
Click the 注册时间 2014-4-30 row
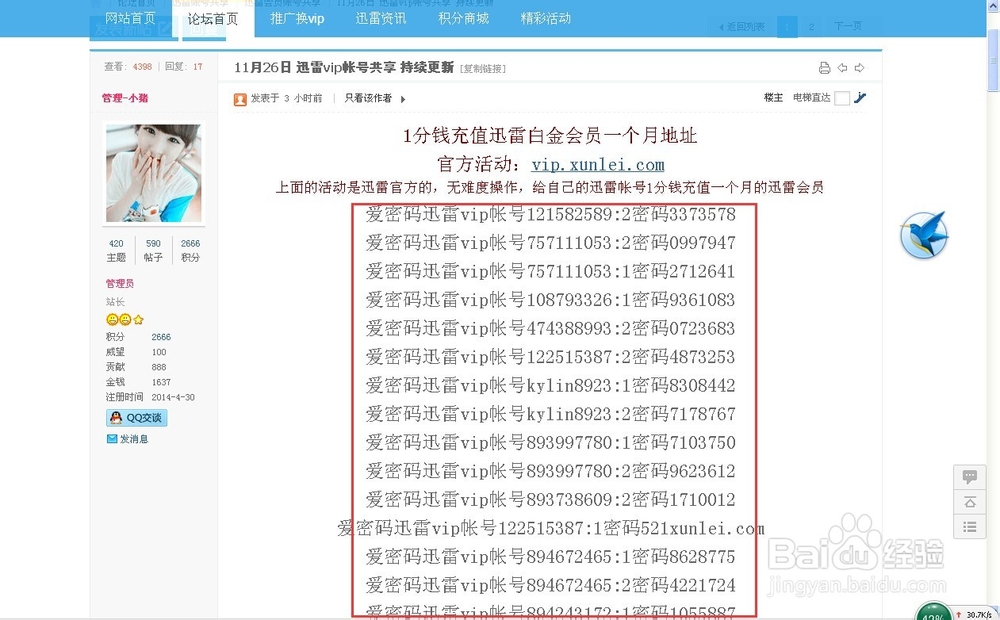(x=151, y=397)
